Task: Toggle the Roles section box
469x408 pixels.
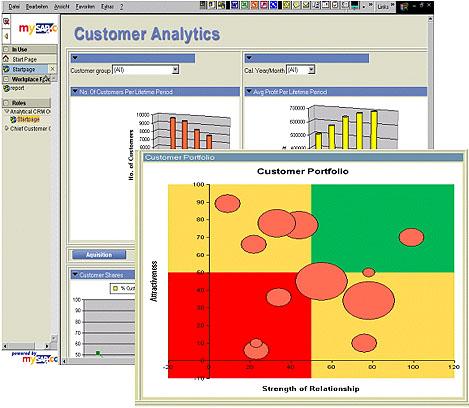Action: 6,103
